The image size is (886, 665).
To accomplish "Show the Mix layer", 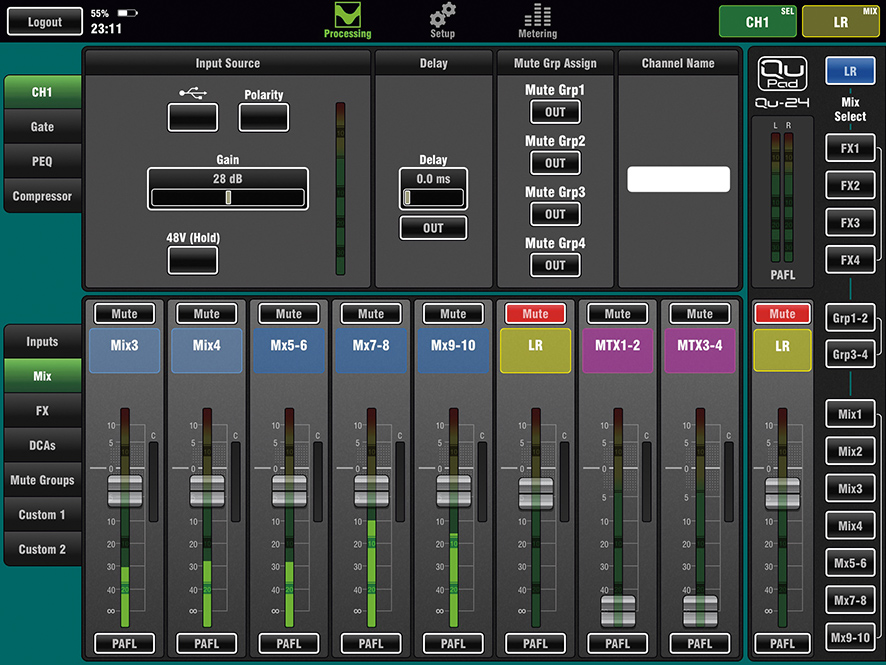I will [42, 376].
